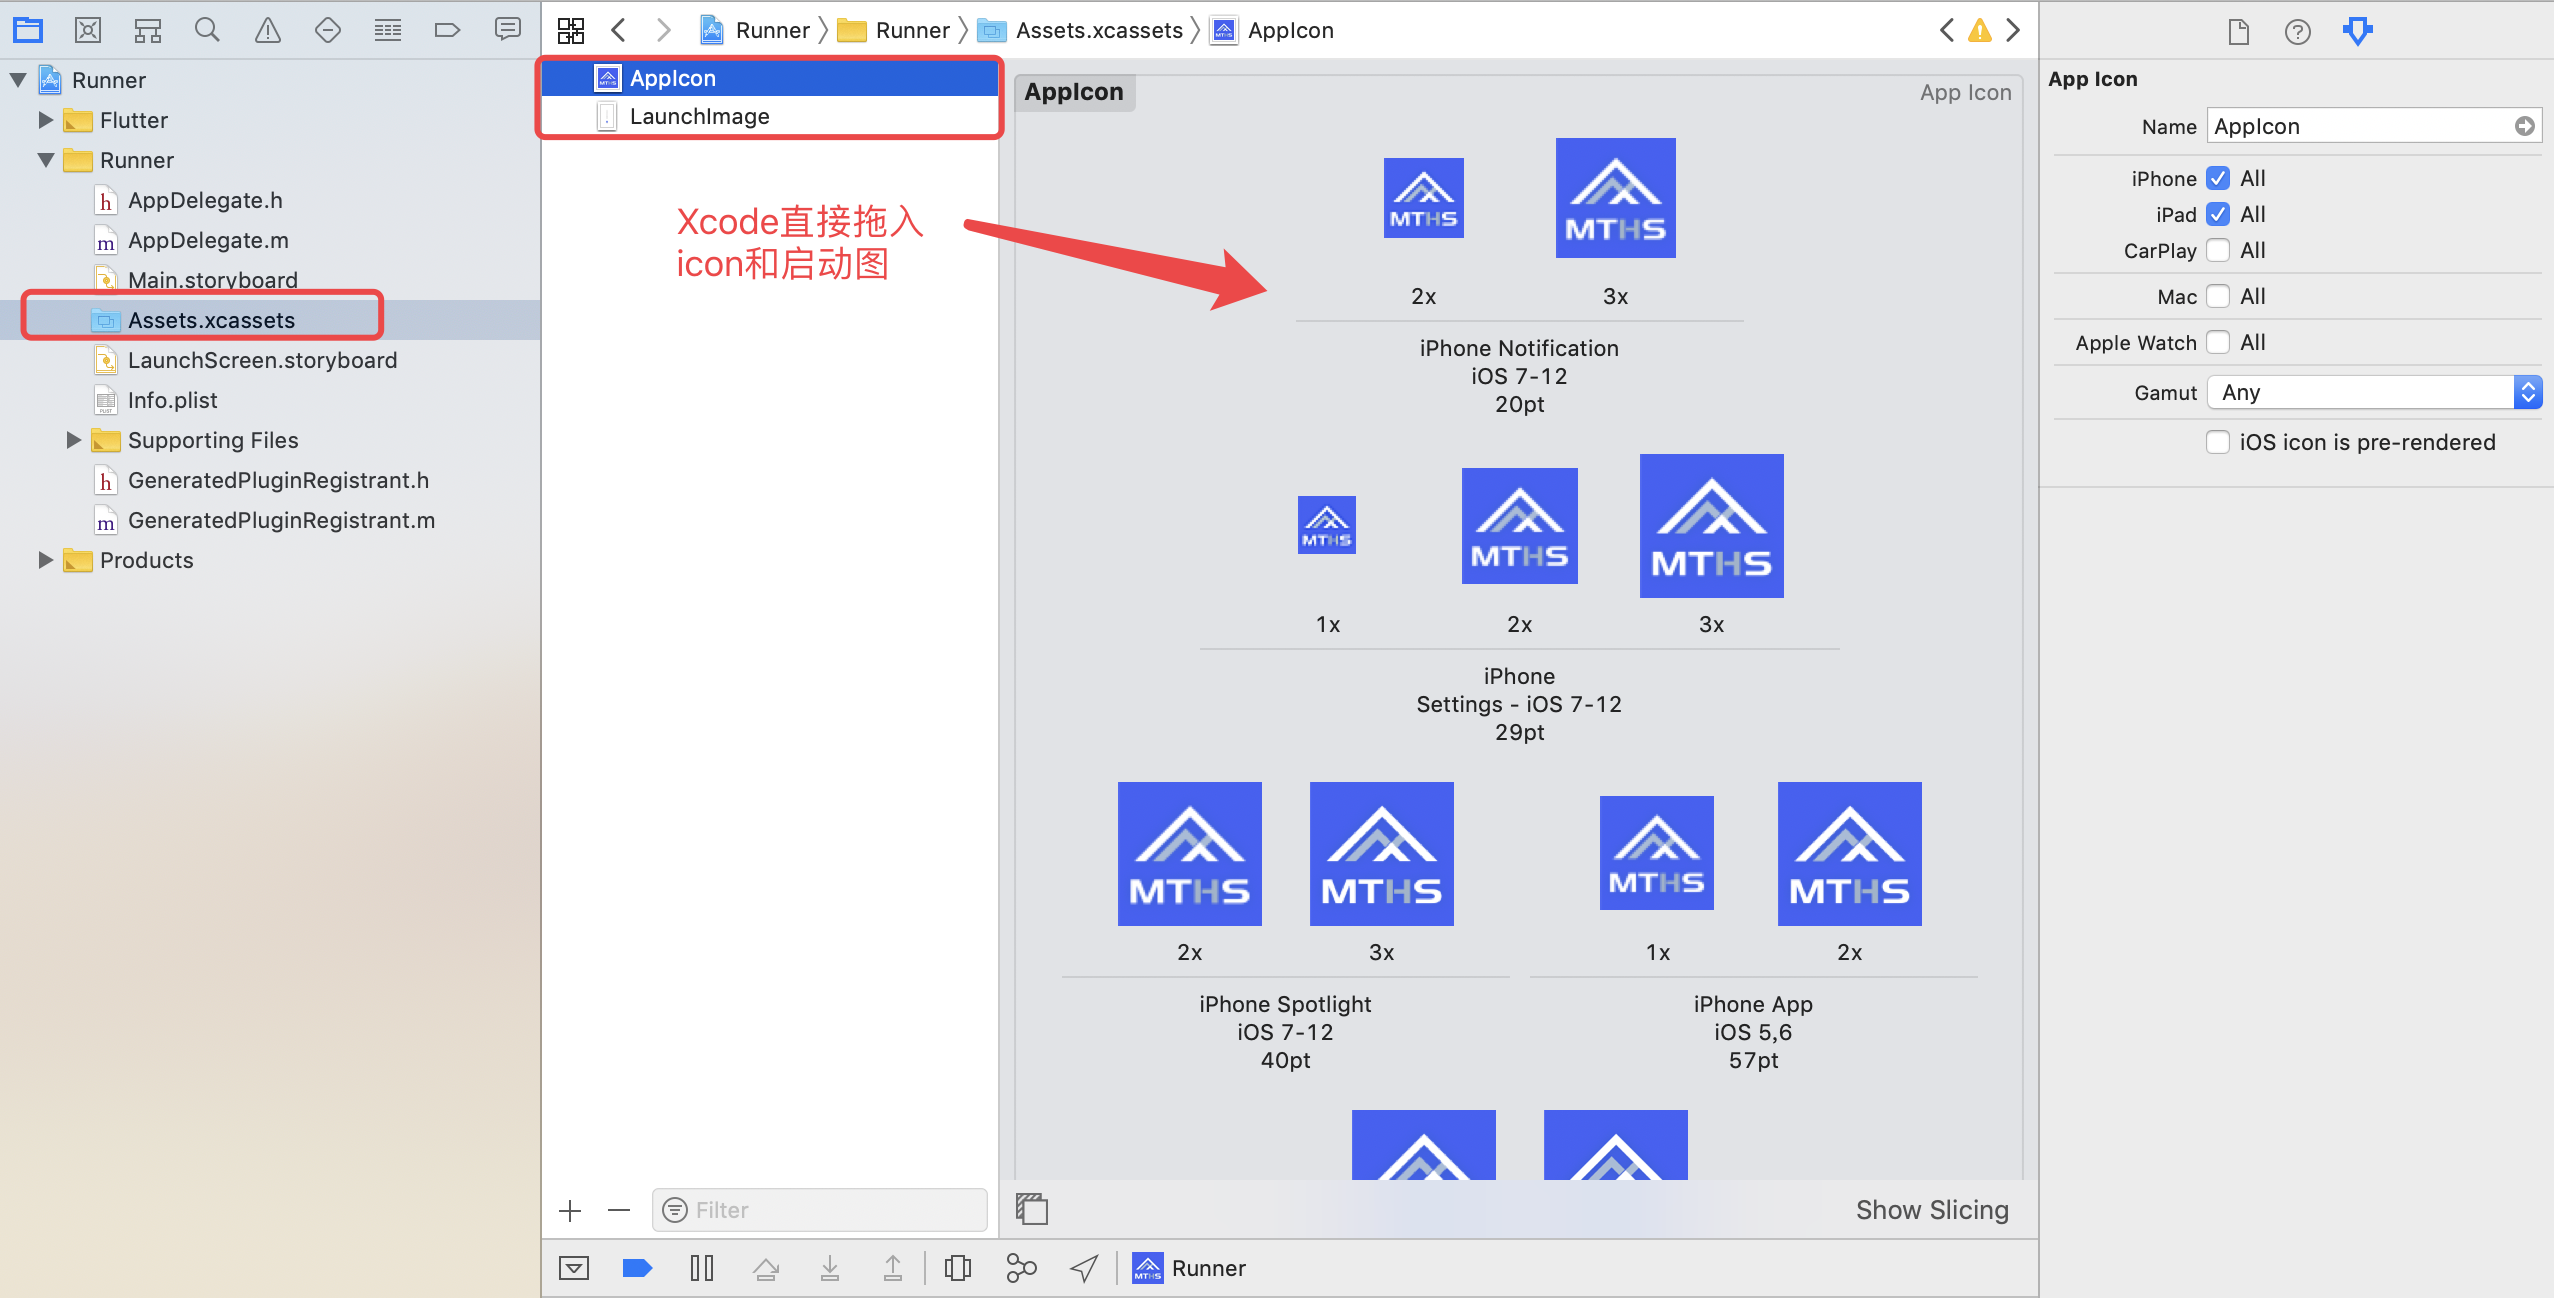Enable iOS icon is pre-rendered
This screenshot has height=1298, width=2554.
coord(2217,442)
